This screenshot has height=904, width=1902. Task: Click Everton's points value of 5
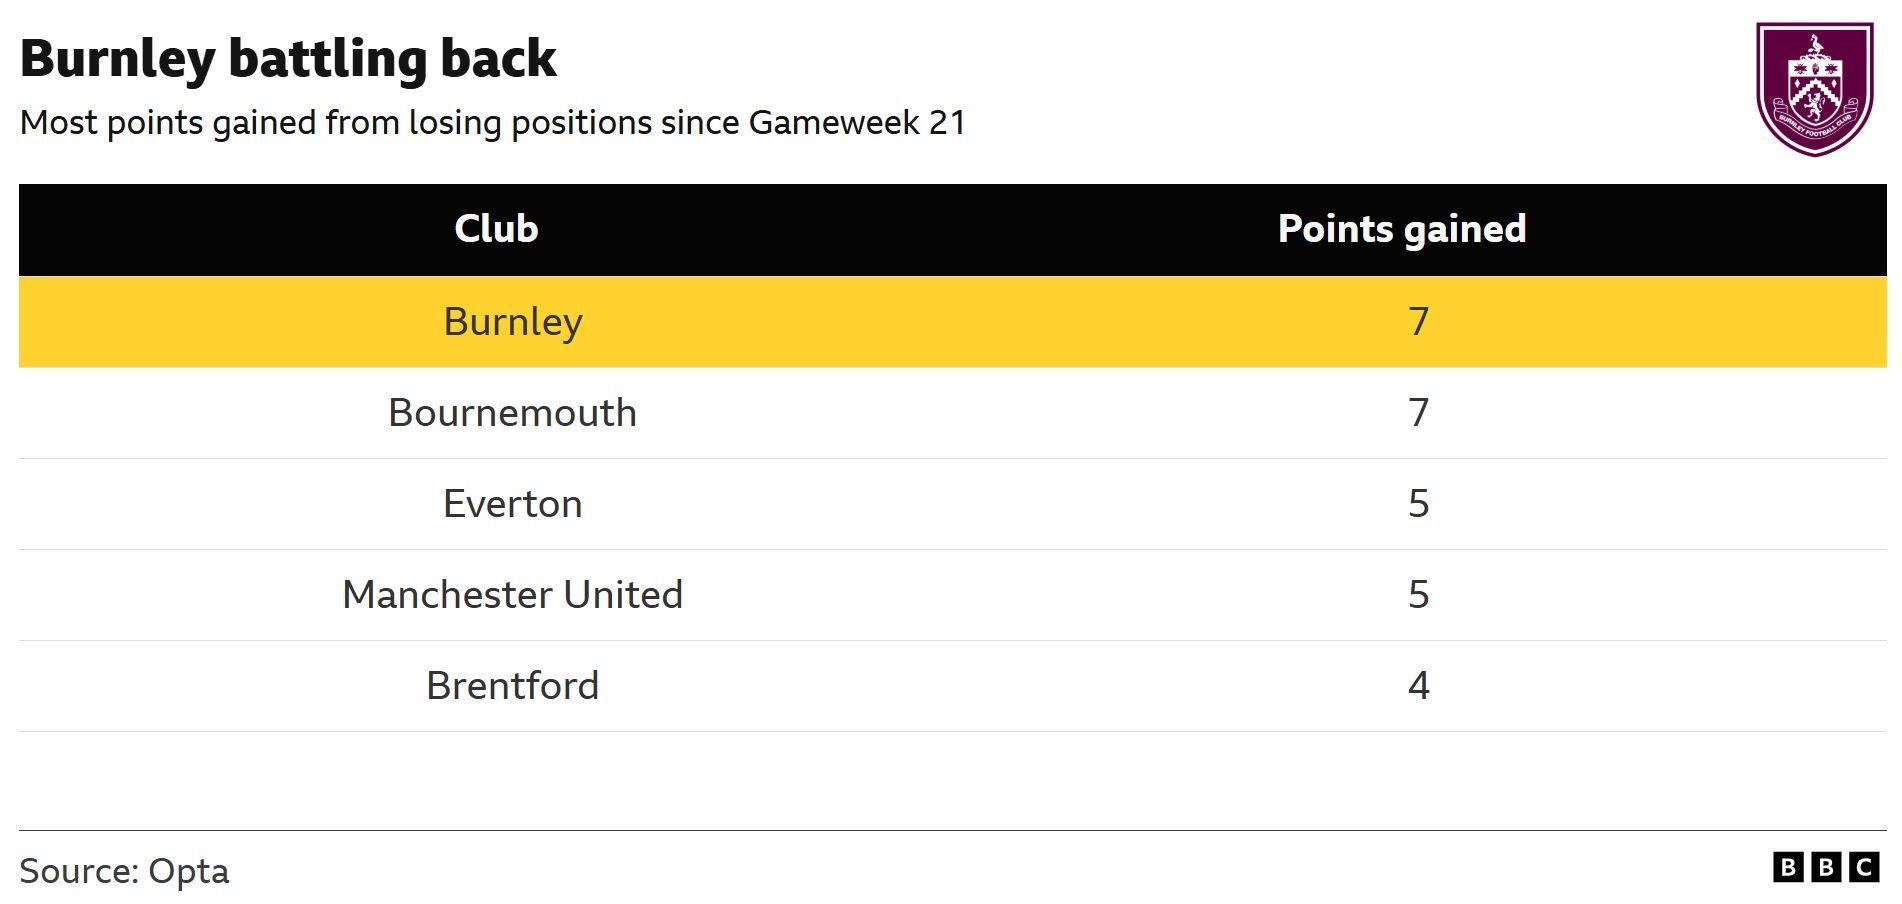coord(1418,504)
